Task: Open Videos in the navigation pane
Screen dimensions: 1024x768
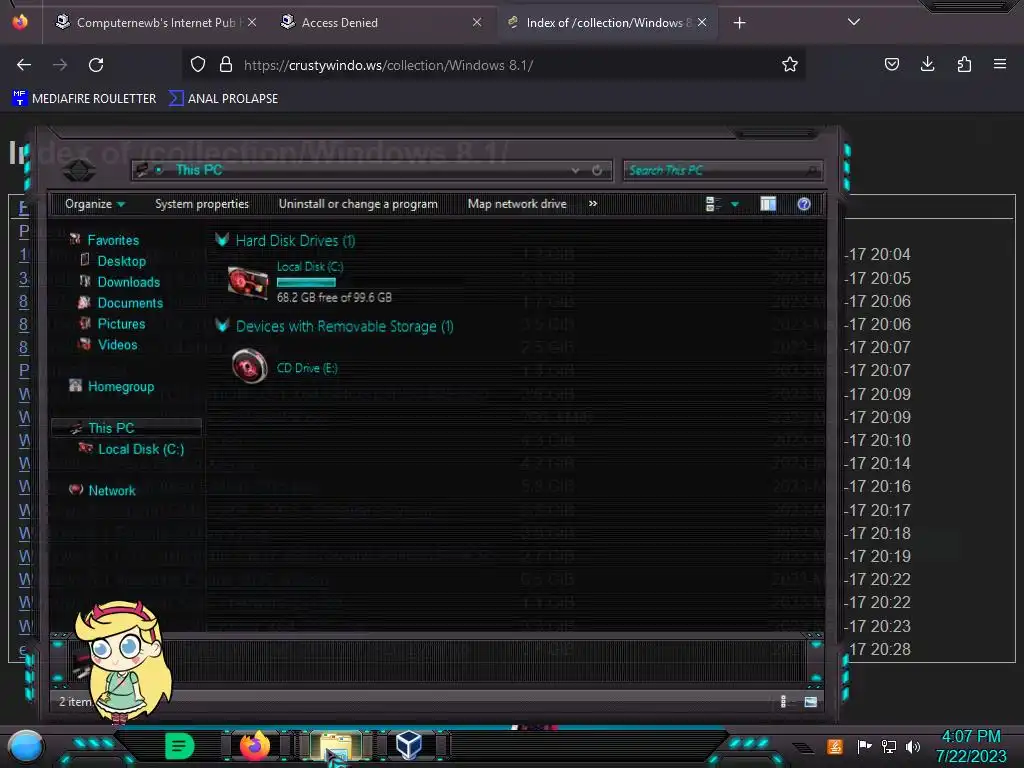Action: (118, 345)
